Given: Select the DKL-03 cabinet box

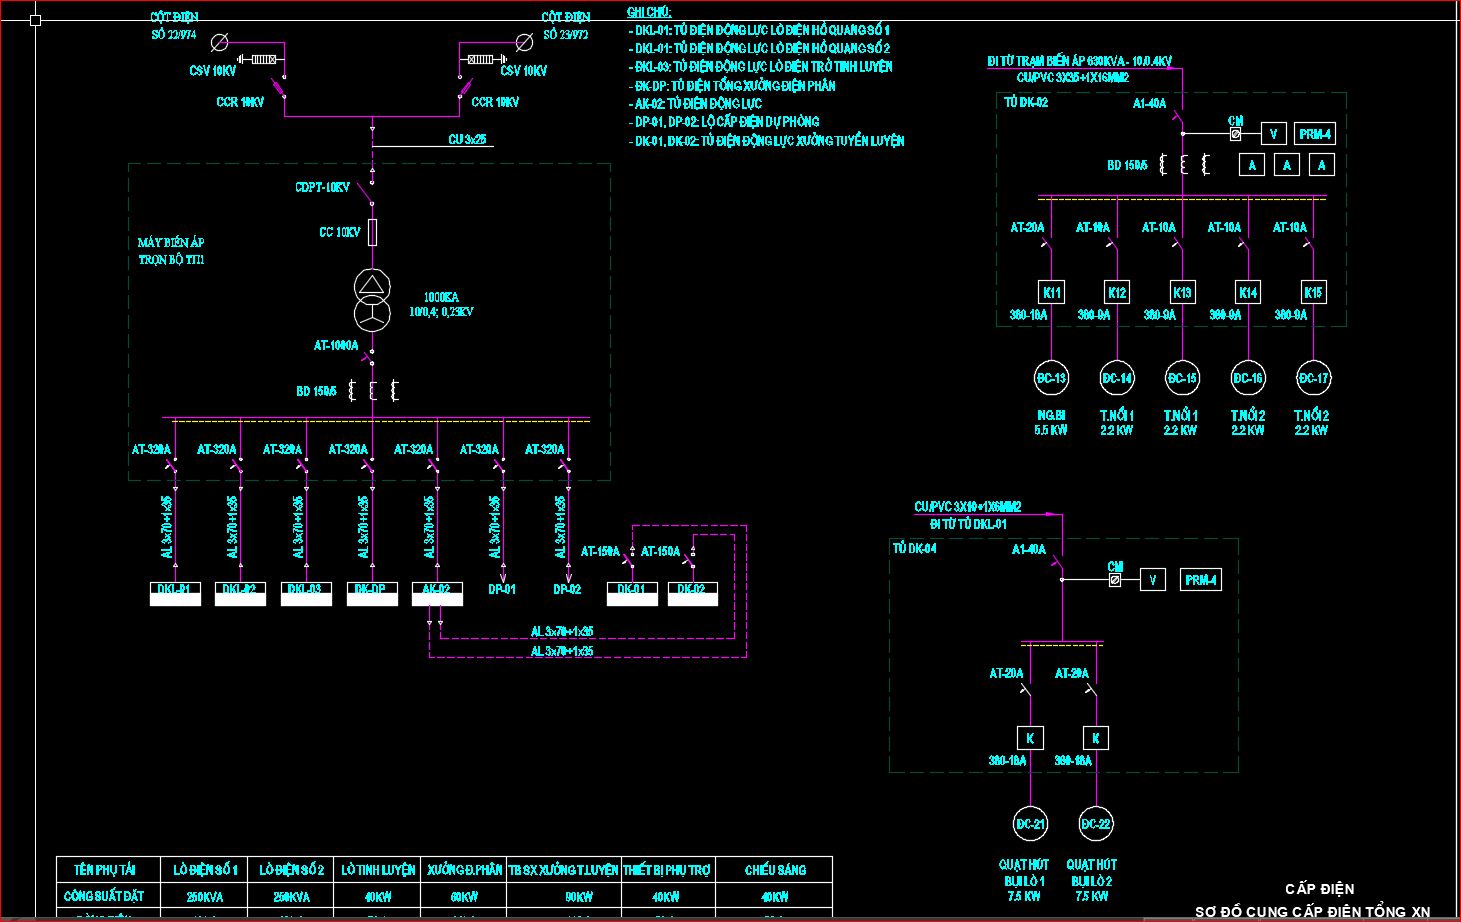Looking at the screenshot, I should pyautogui.click(x=306, y=593).
